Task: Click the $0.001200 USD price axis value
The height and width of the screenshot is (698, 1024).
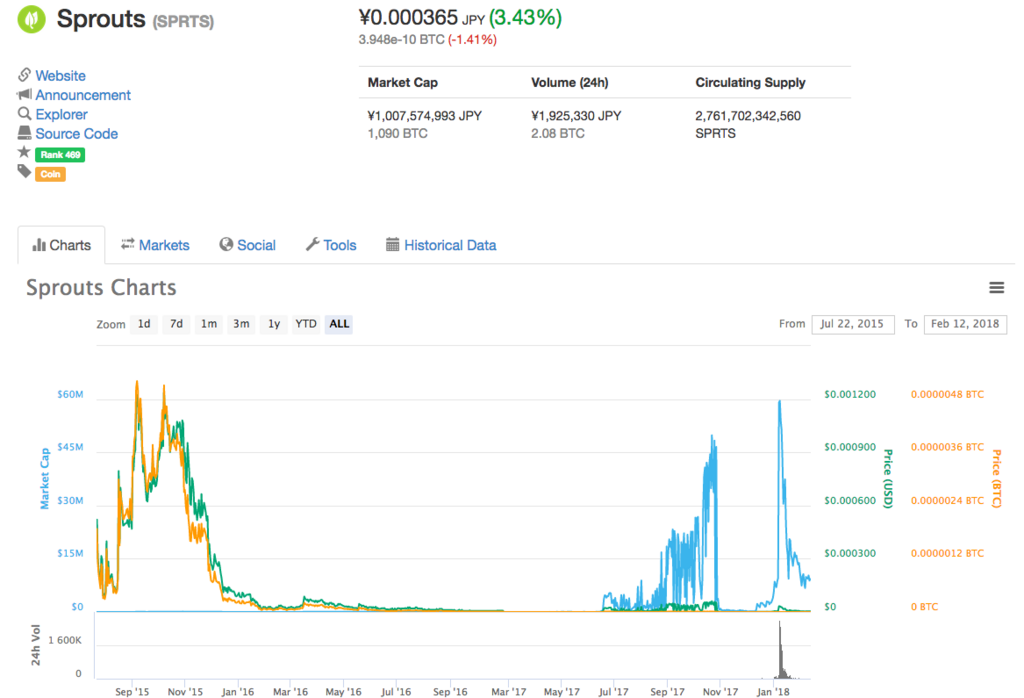Action: coord(850,394)
